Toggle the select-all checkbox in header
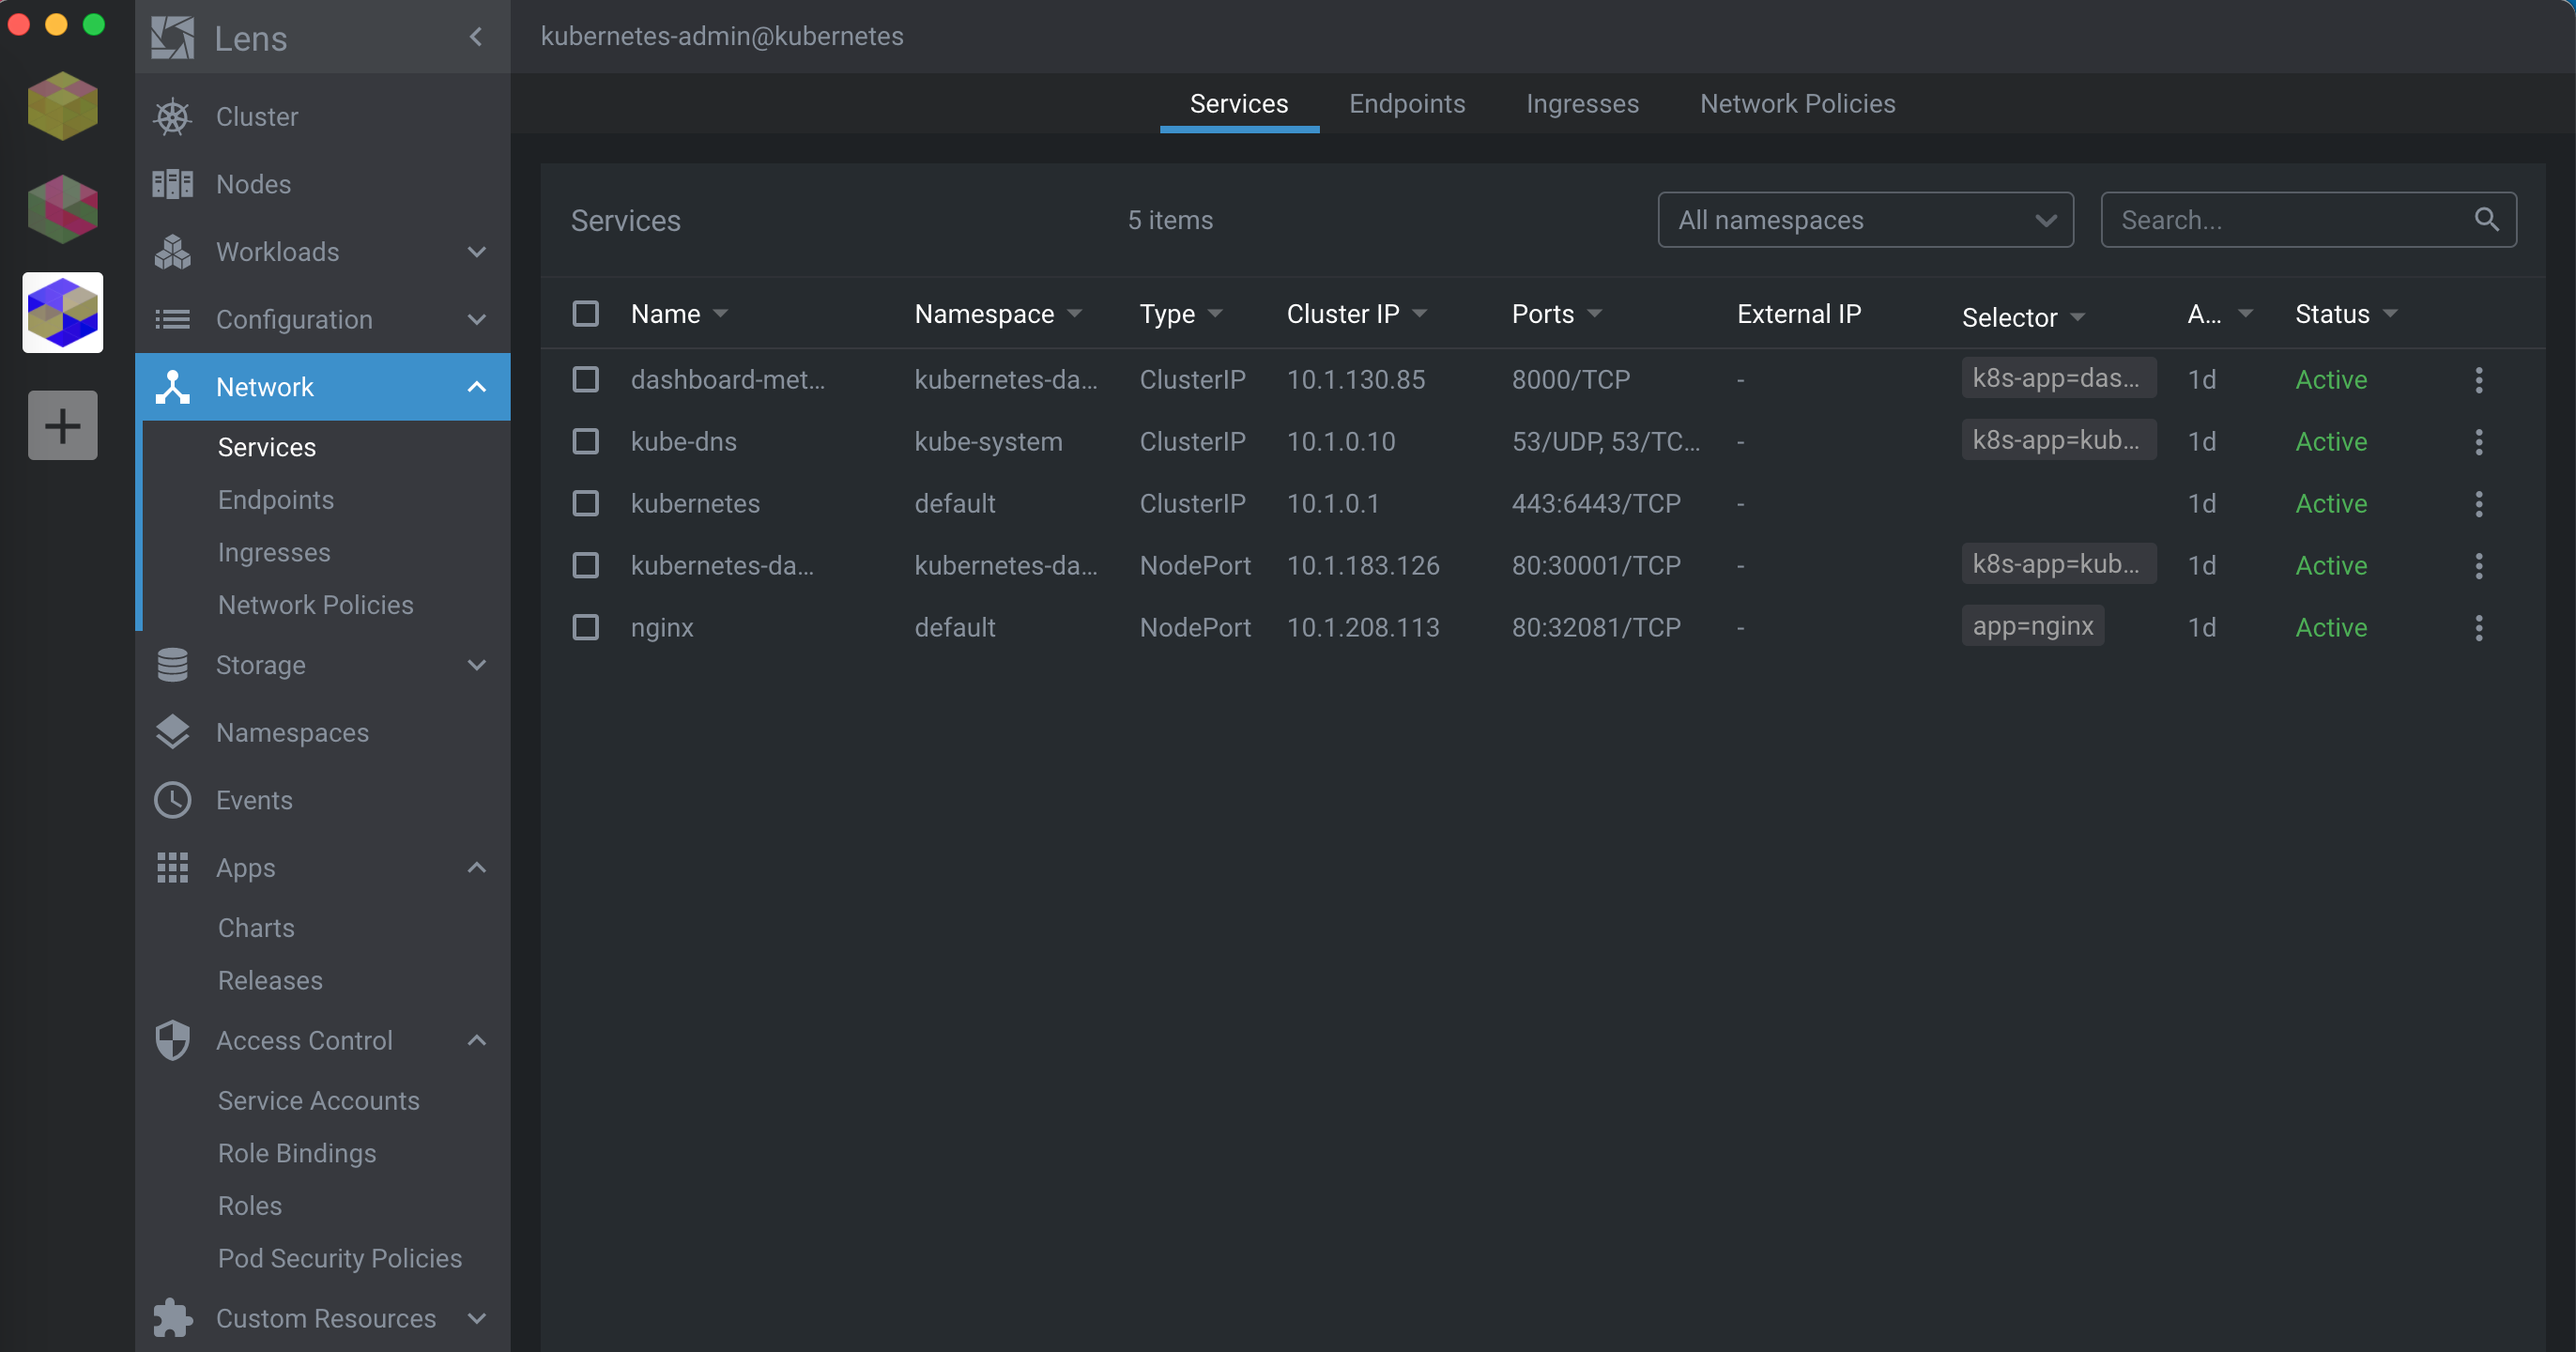Image resolution: width=2576 pixels, height=1352 pixels. 585,314
